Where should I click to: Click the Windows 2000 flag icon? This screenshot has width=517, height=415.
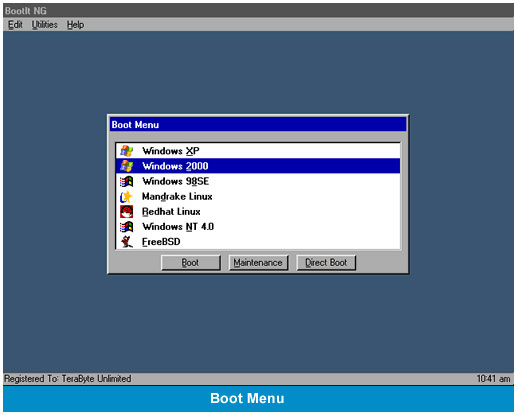tap(127, 166)
